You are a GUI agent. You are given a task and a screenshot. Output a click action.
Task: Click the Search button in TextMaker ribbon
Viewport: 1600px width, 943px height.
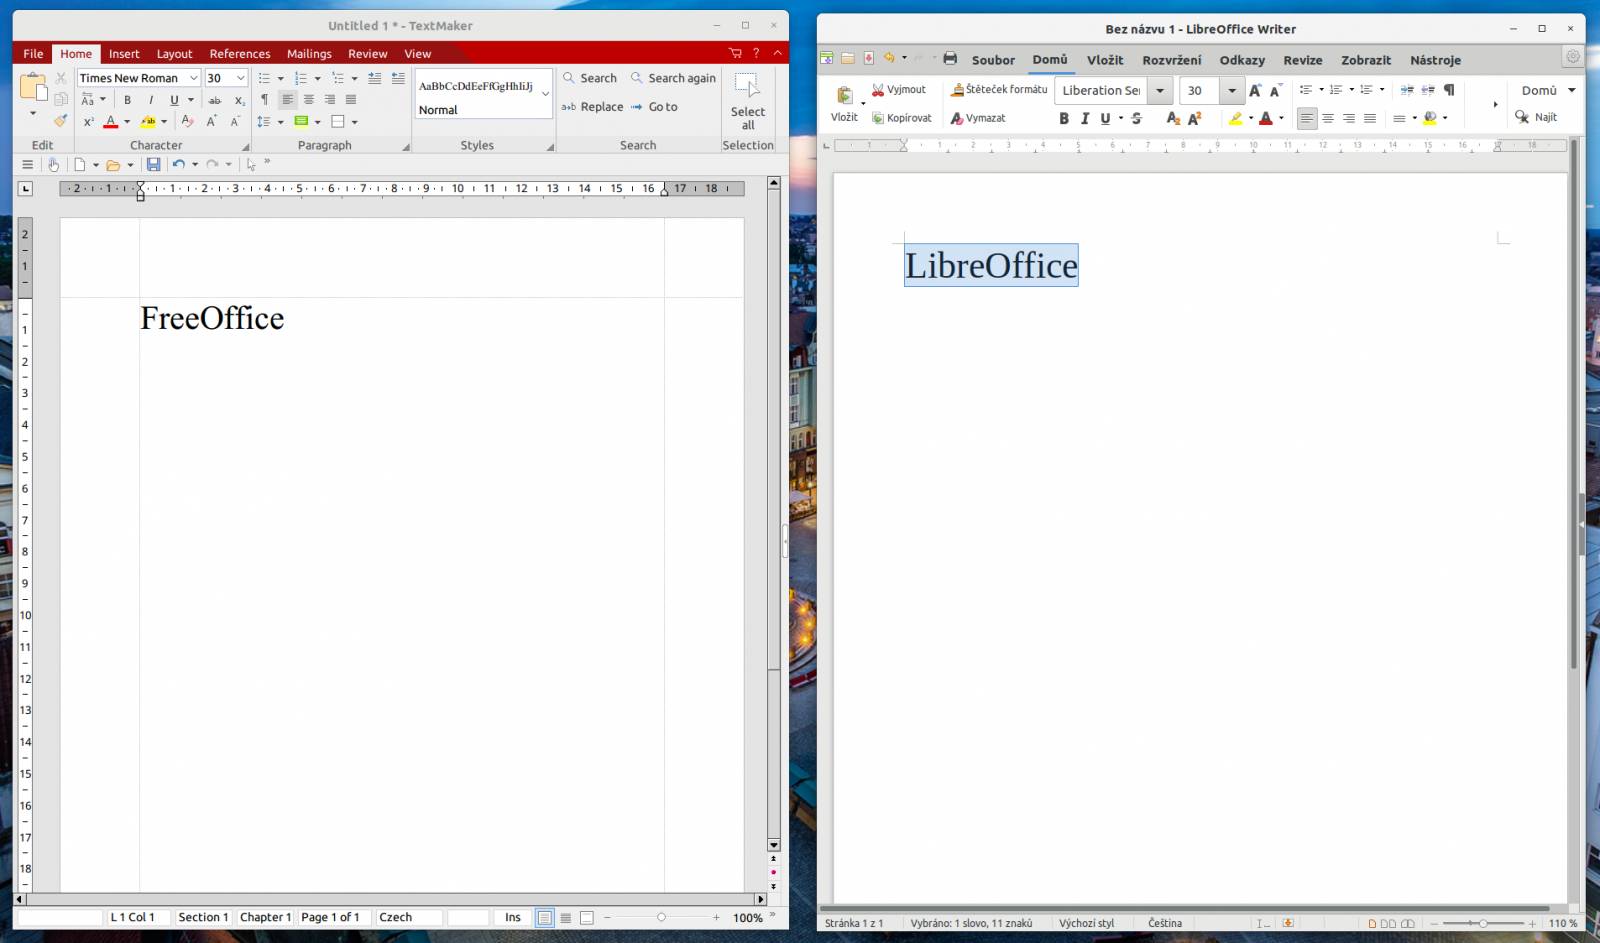[x=590, y=78]
